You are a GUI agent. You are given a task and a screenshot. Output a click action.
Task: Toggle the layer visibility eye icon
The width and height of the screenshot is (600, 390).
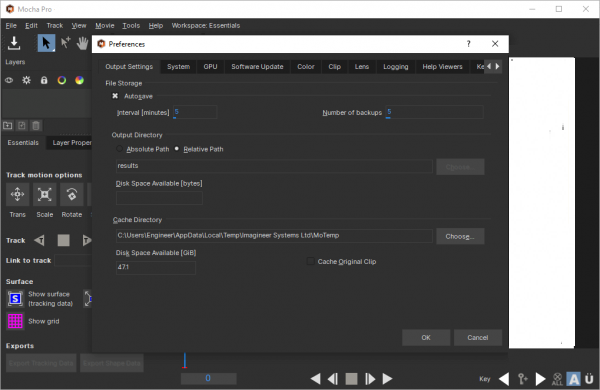(x=9, y=80)
